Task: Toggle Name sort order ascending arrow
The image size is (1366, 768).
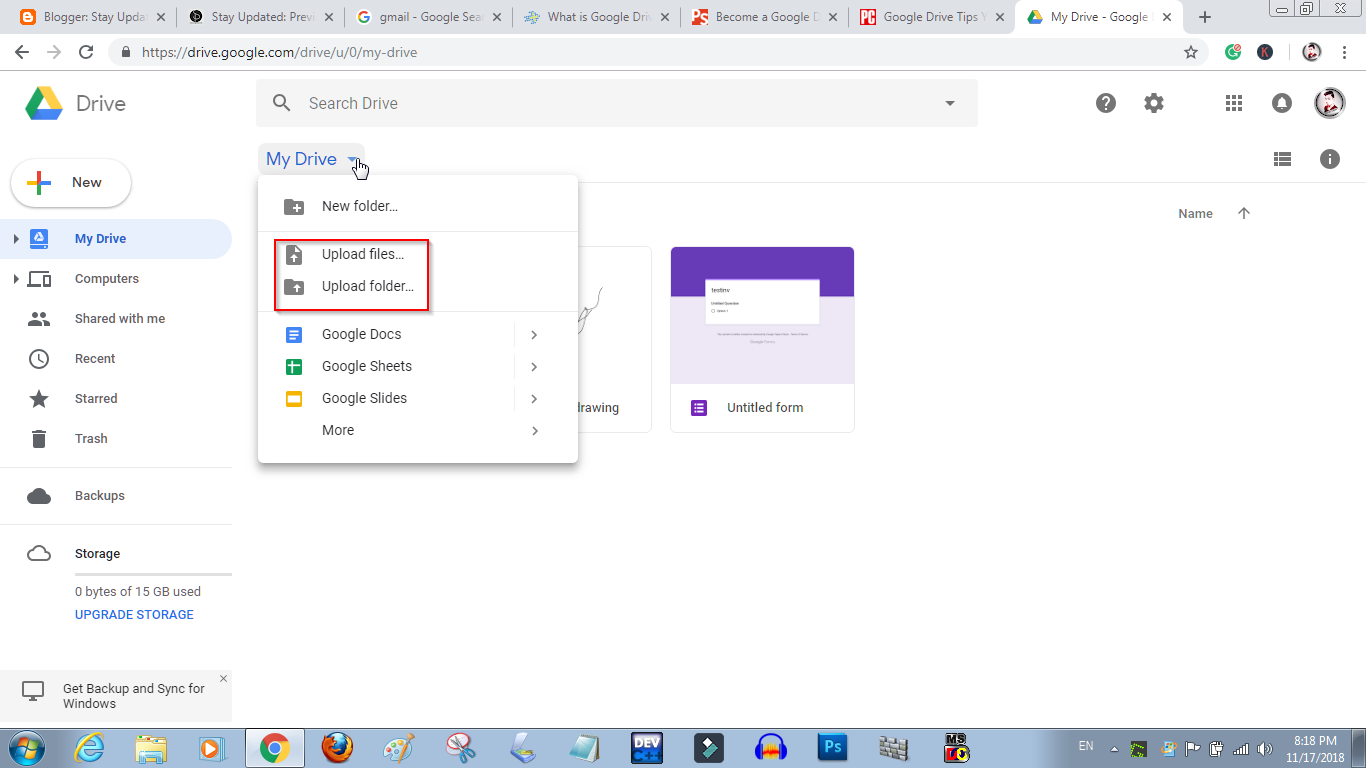Action: 1244,213
